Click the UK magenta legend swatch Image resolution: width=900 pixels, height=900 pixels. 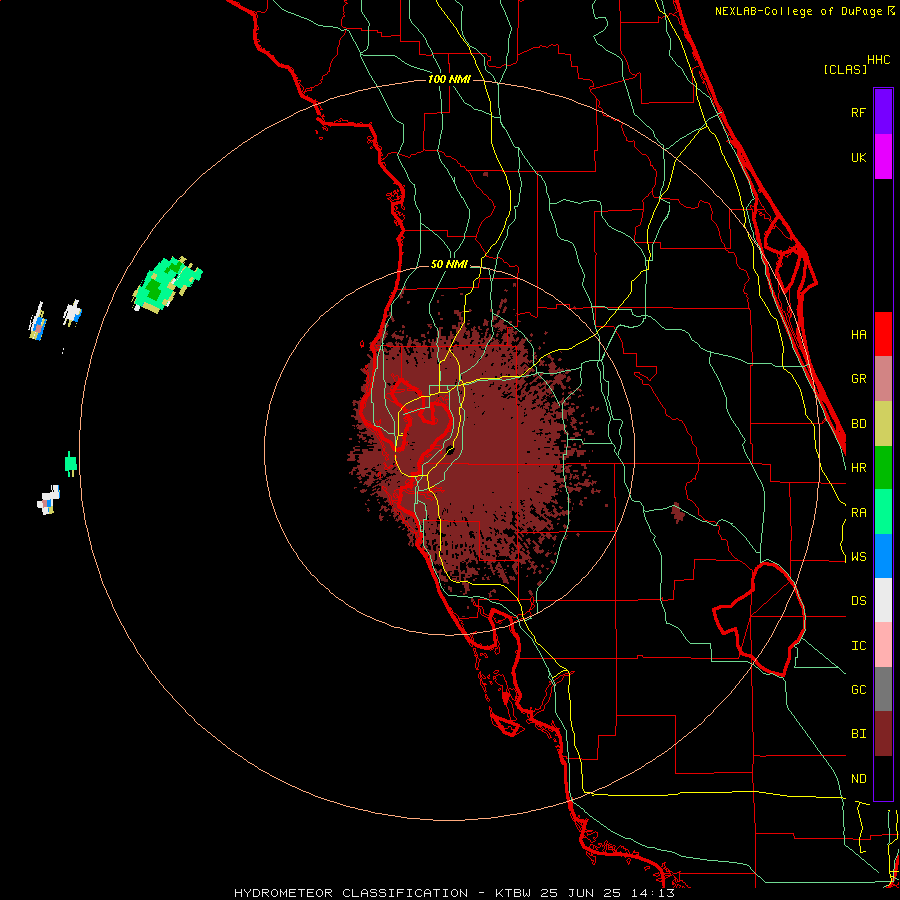coord(883,157)
